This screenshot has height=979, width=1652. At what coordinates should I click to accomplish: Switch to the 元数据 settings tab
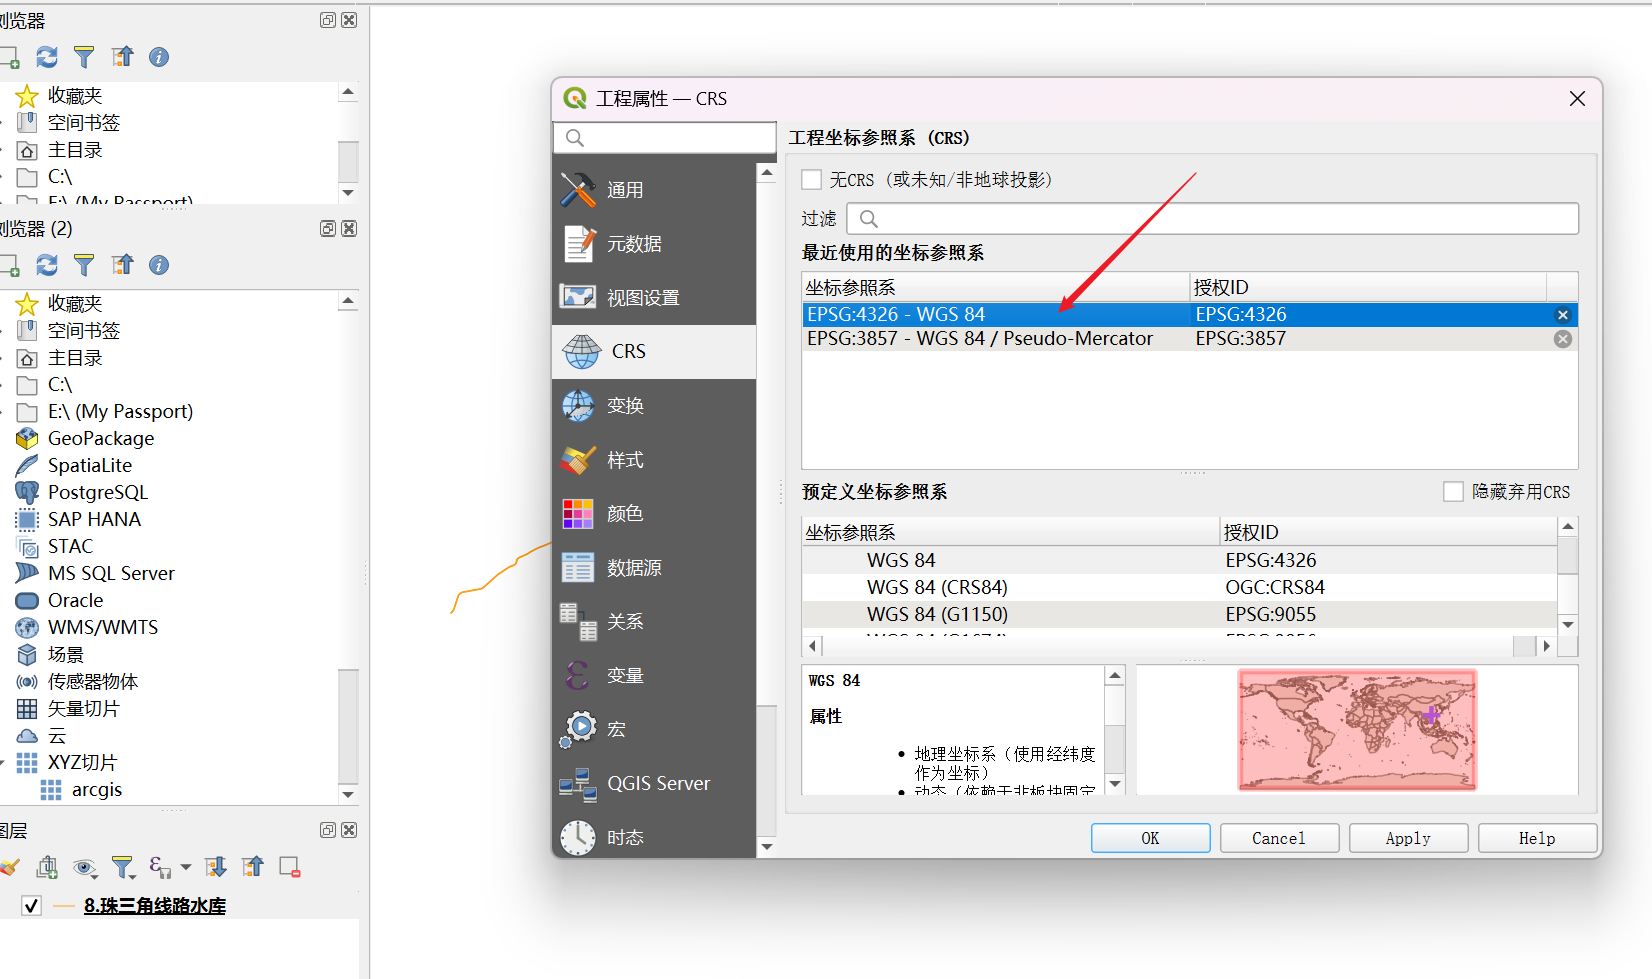tap(633, 244)
